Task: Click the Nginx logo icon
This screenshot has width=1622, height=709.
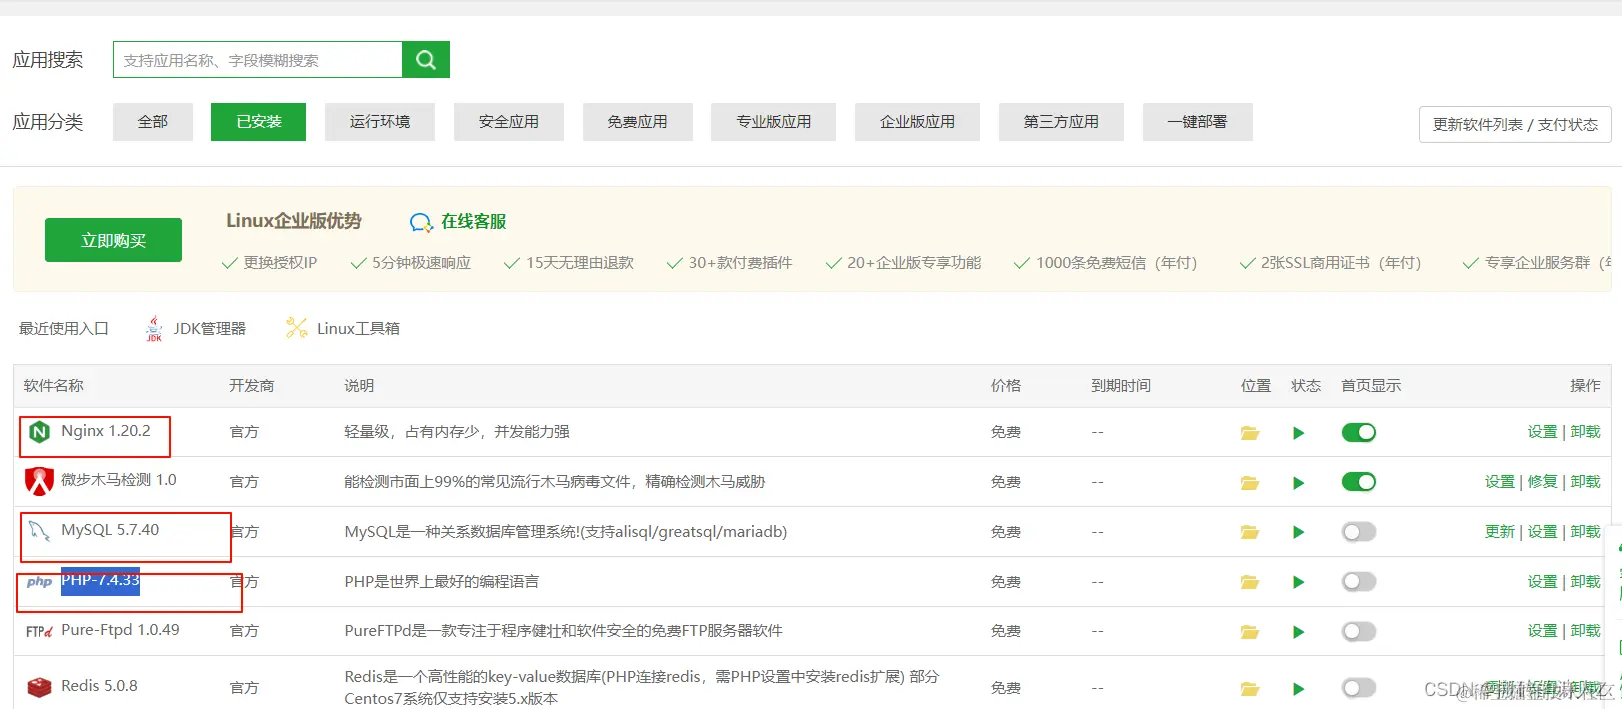Action: 39,432
